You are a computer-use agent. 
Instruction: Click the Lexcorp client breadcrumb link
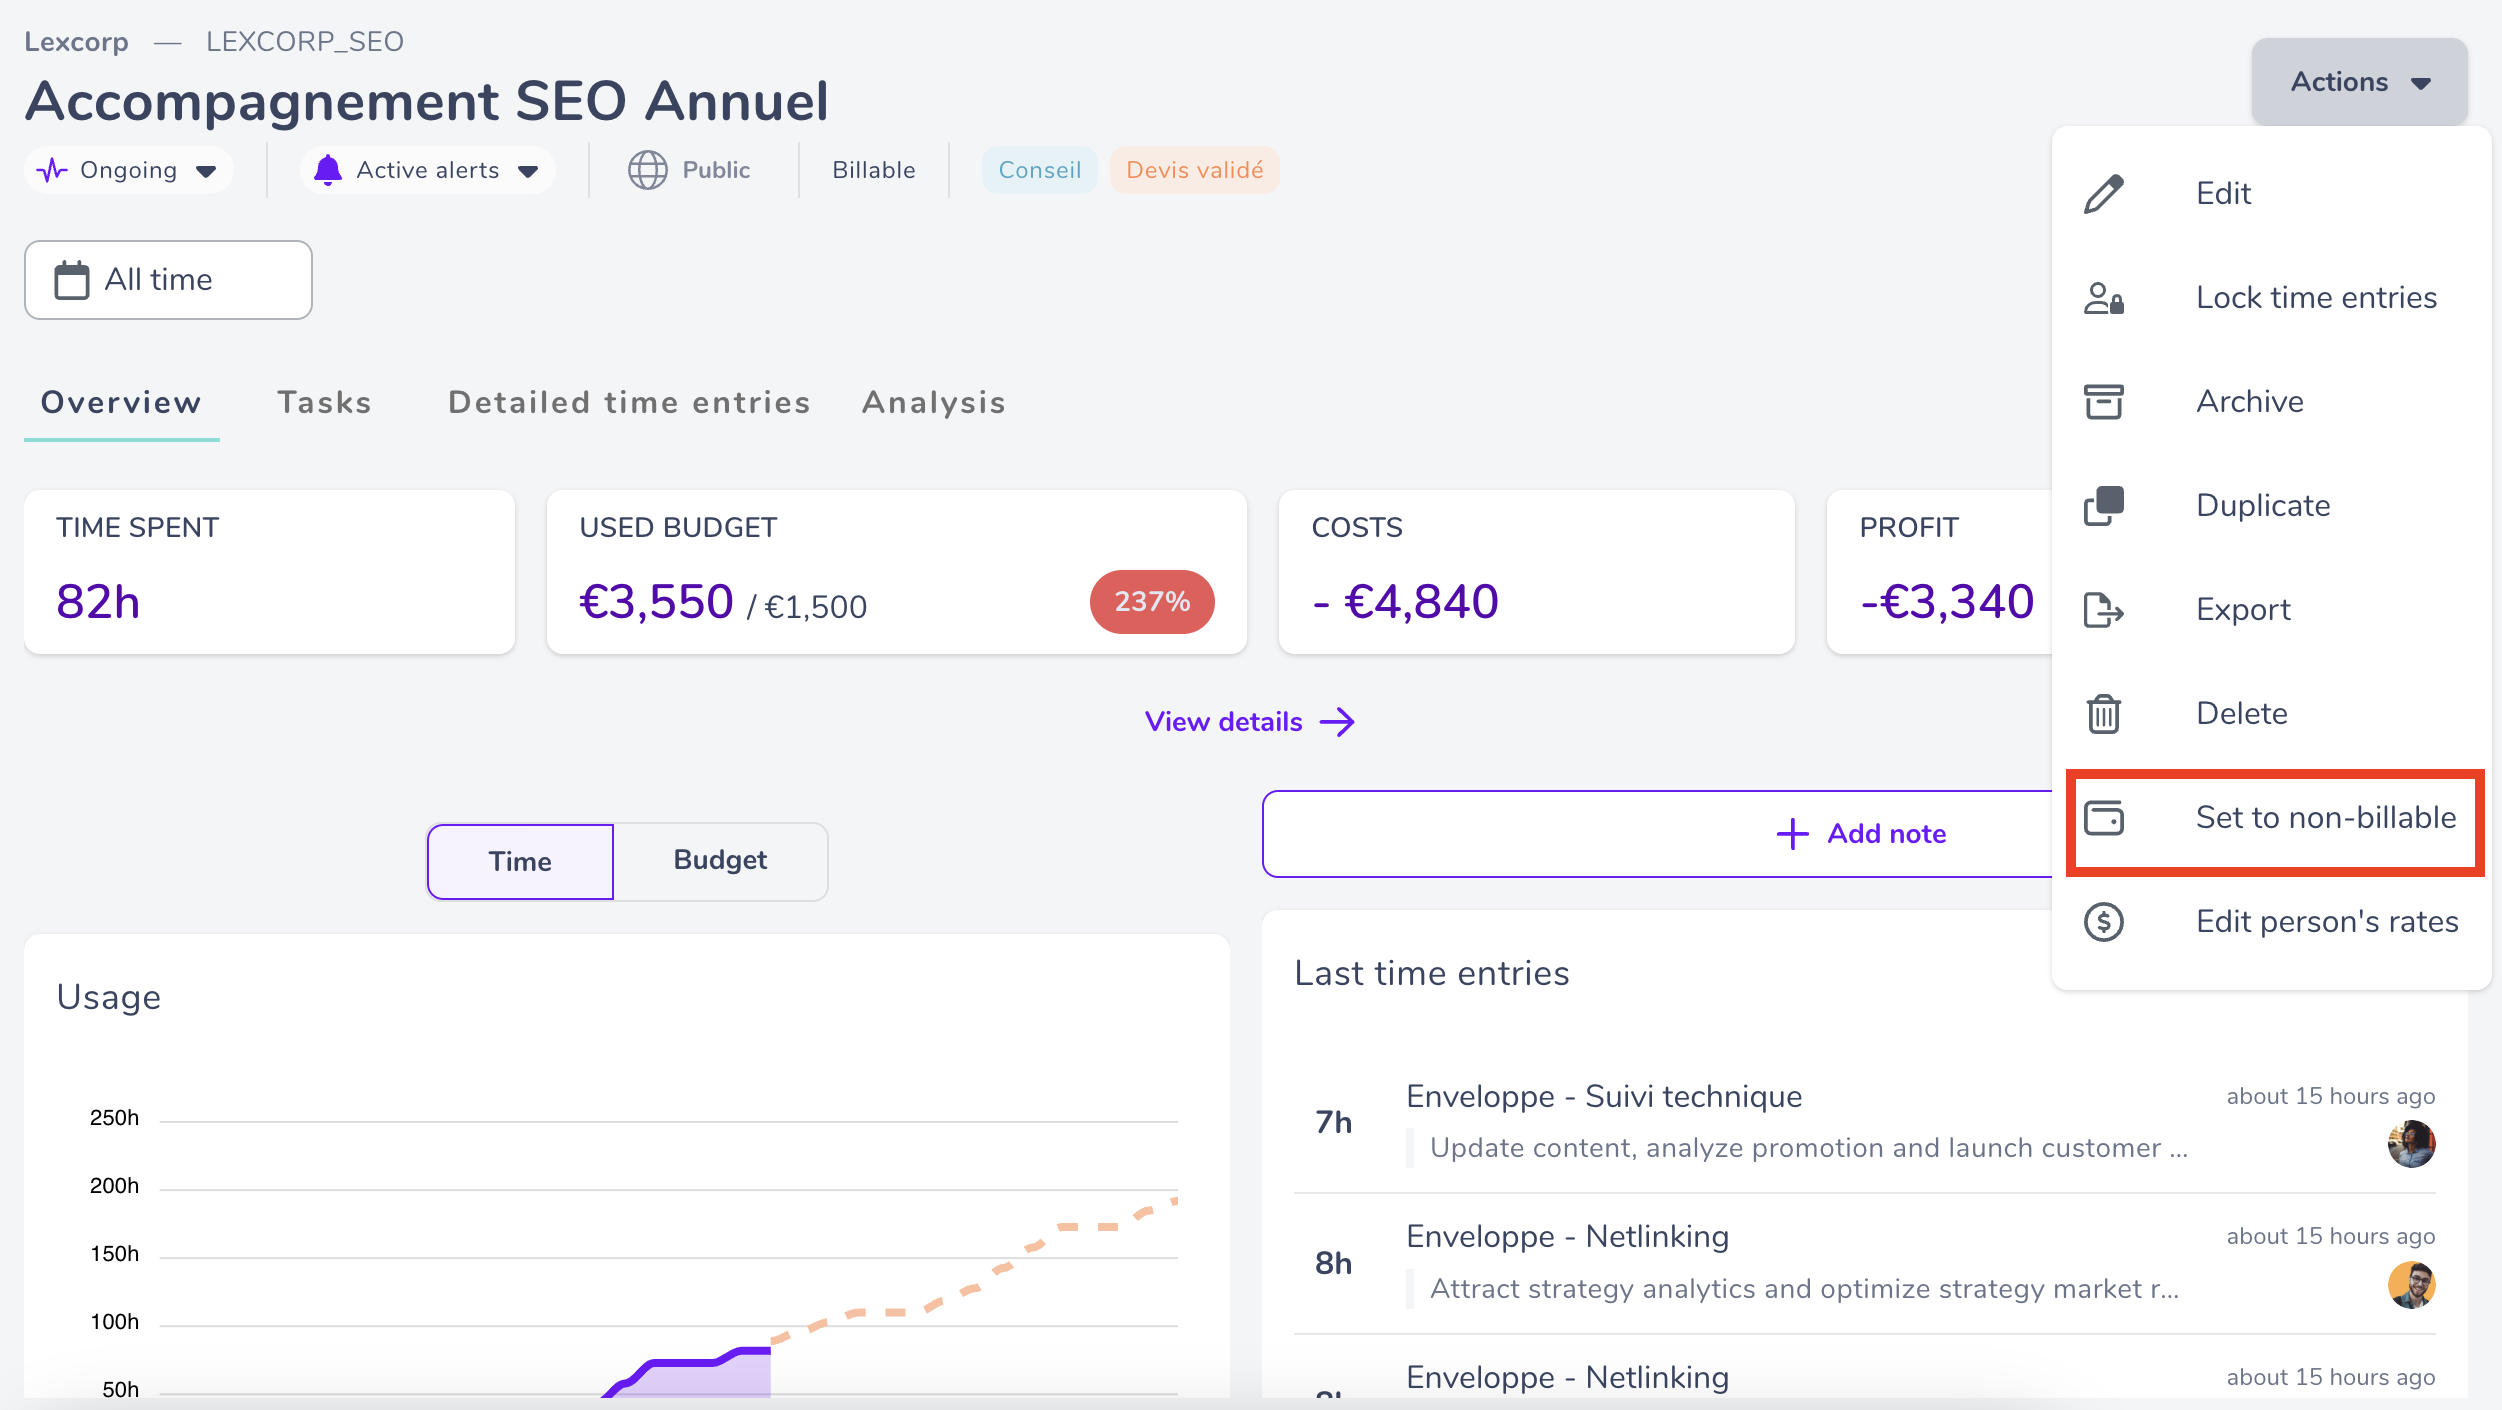click(x=76, y=42)
